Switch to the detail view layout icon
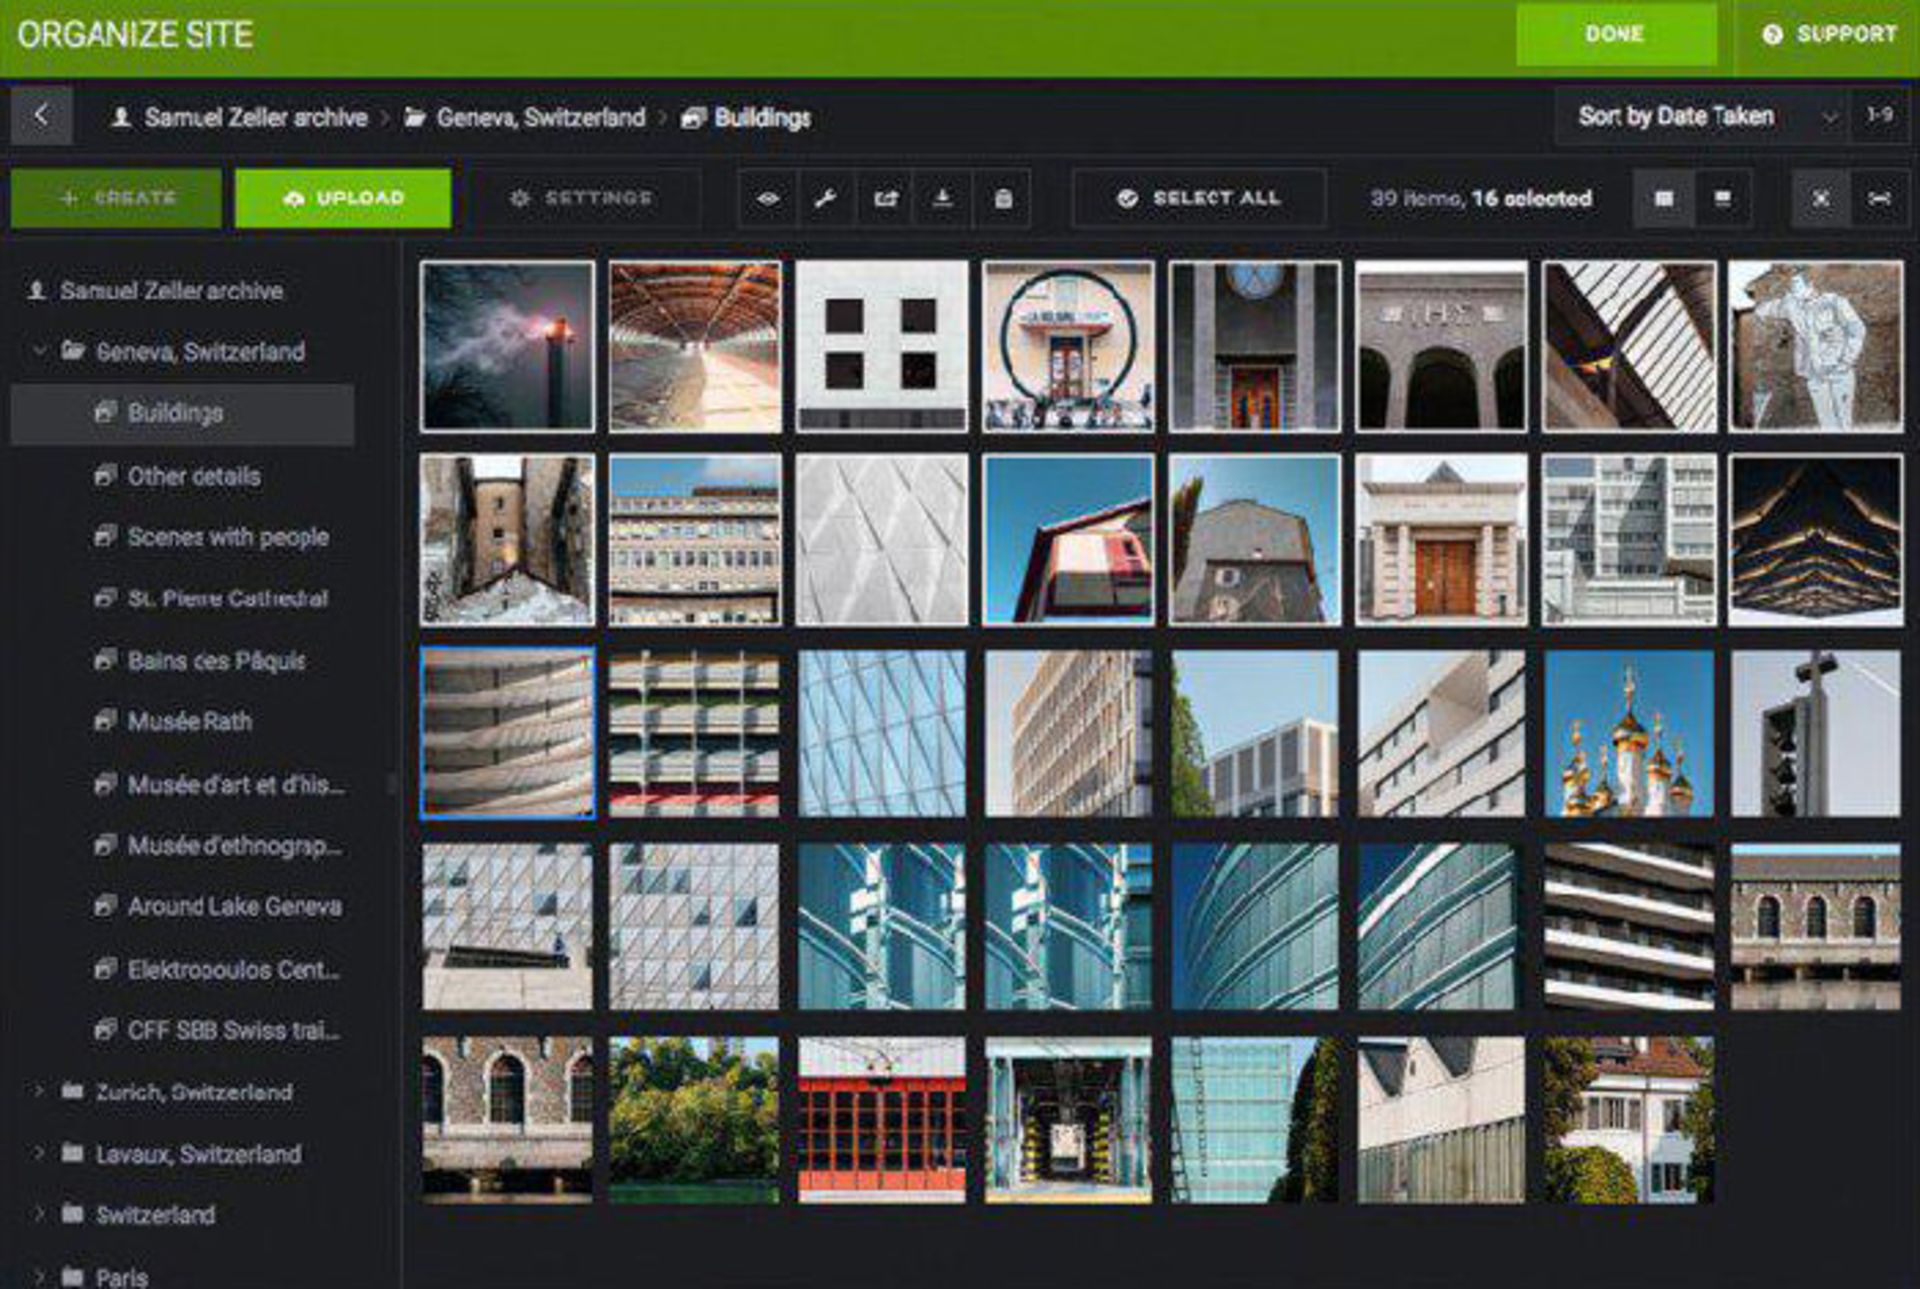 pos(1722,199)
